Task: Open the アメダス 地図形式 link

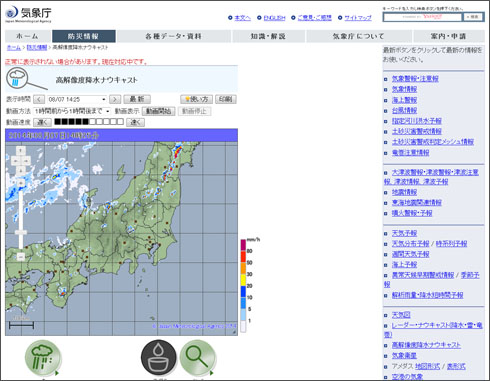Action: tap(427, 366)
